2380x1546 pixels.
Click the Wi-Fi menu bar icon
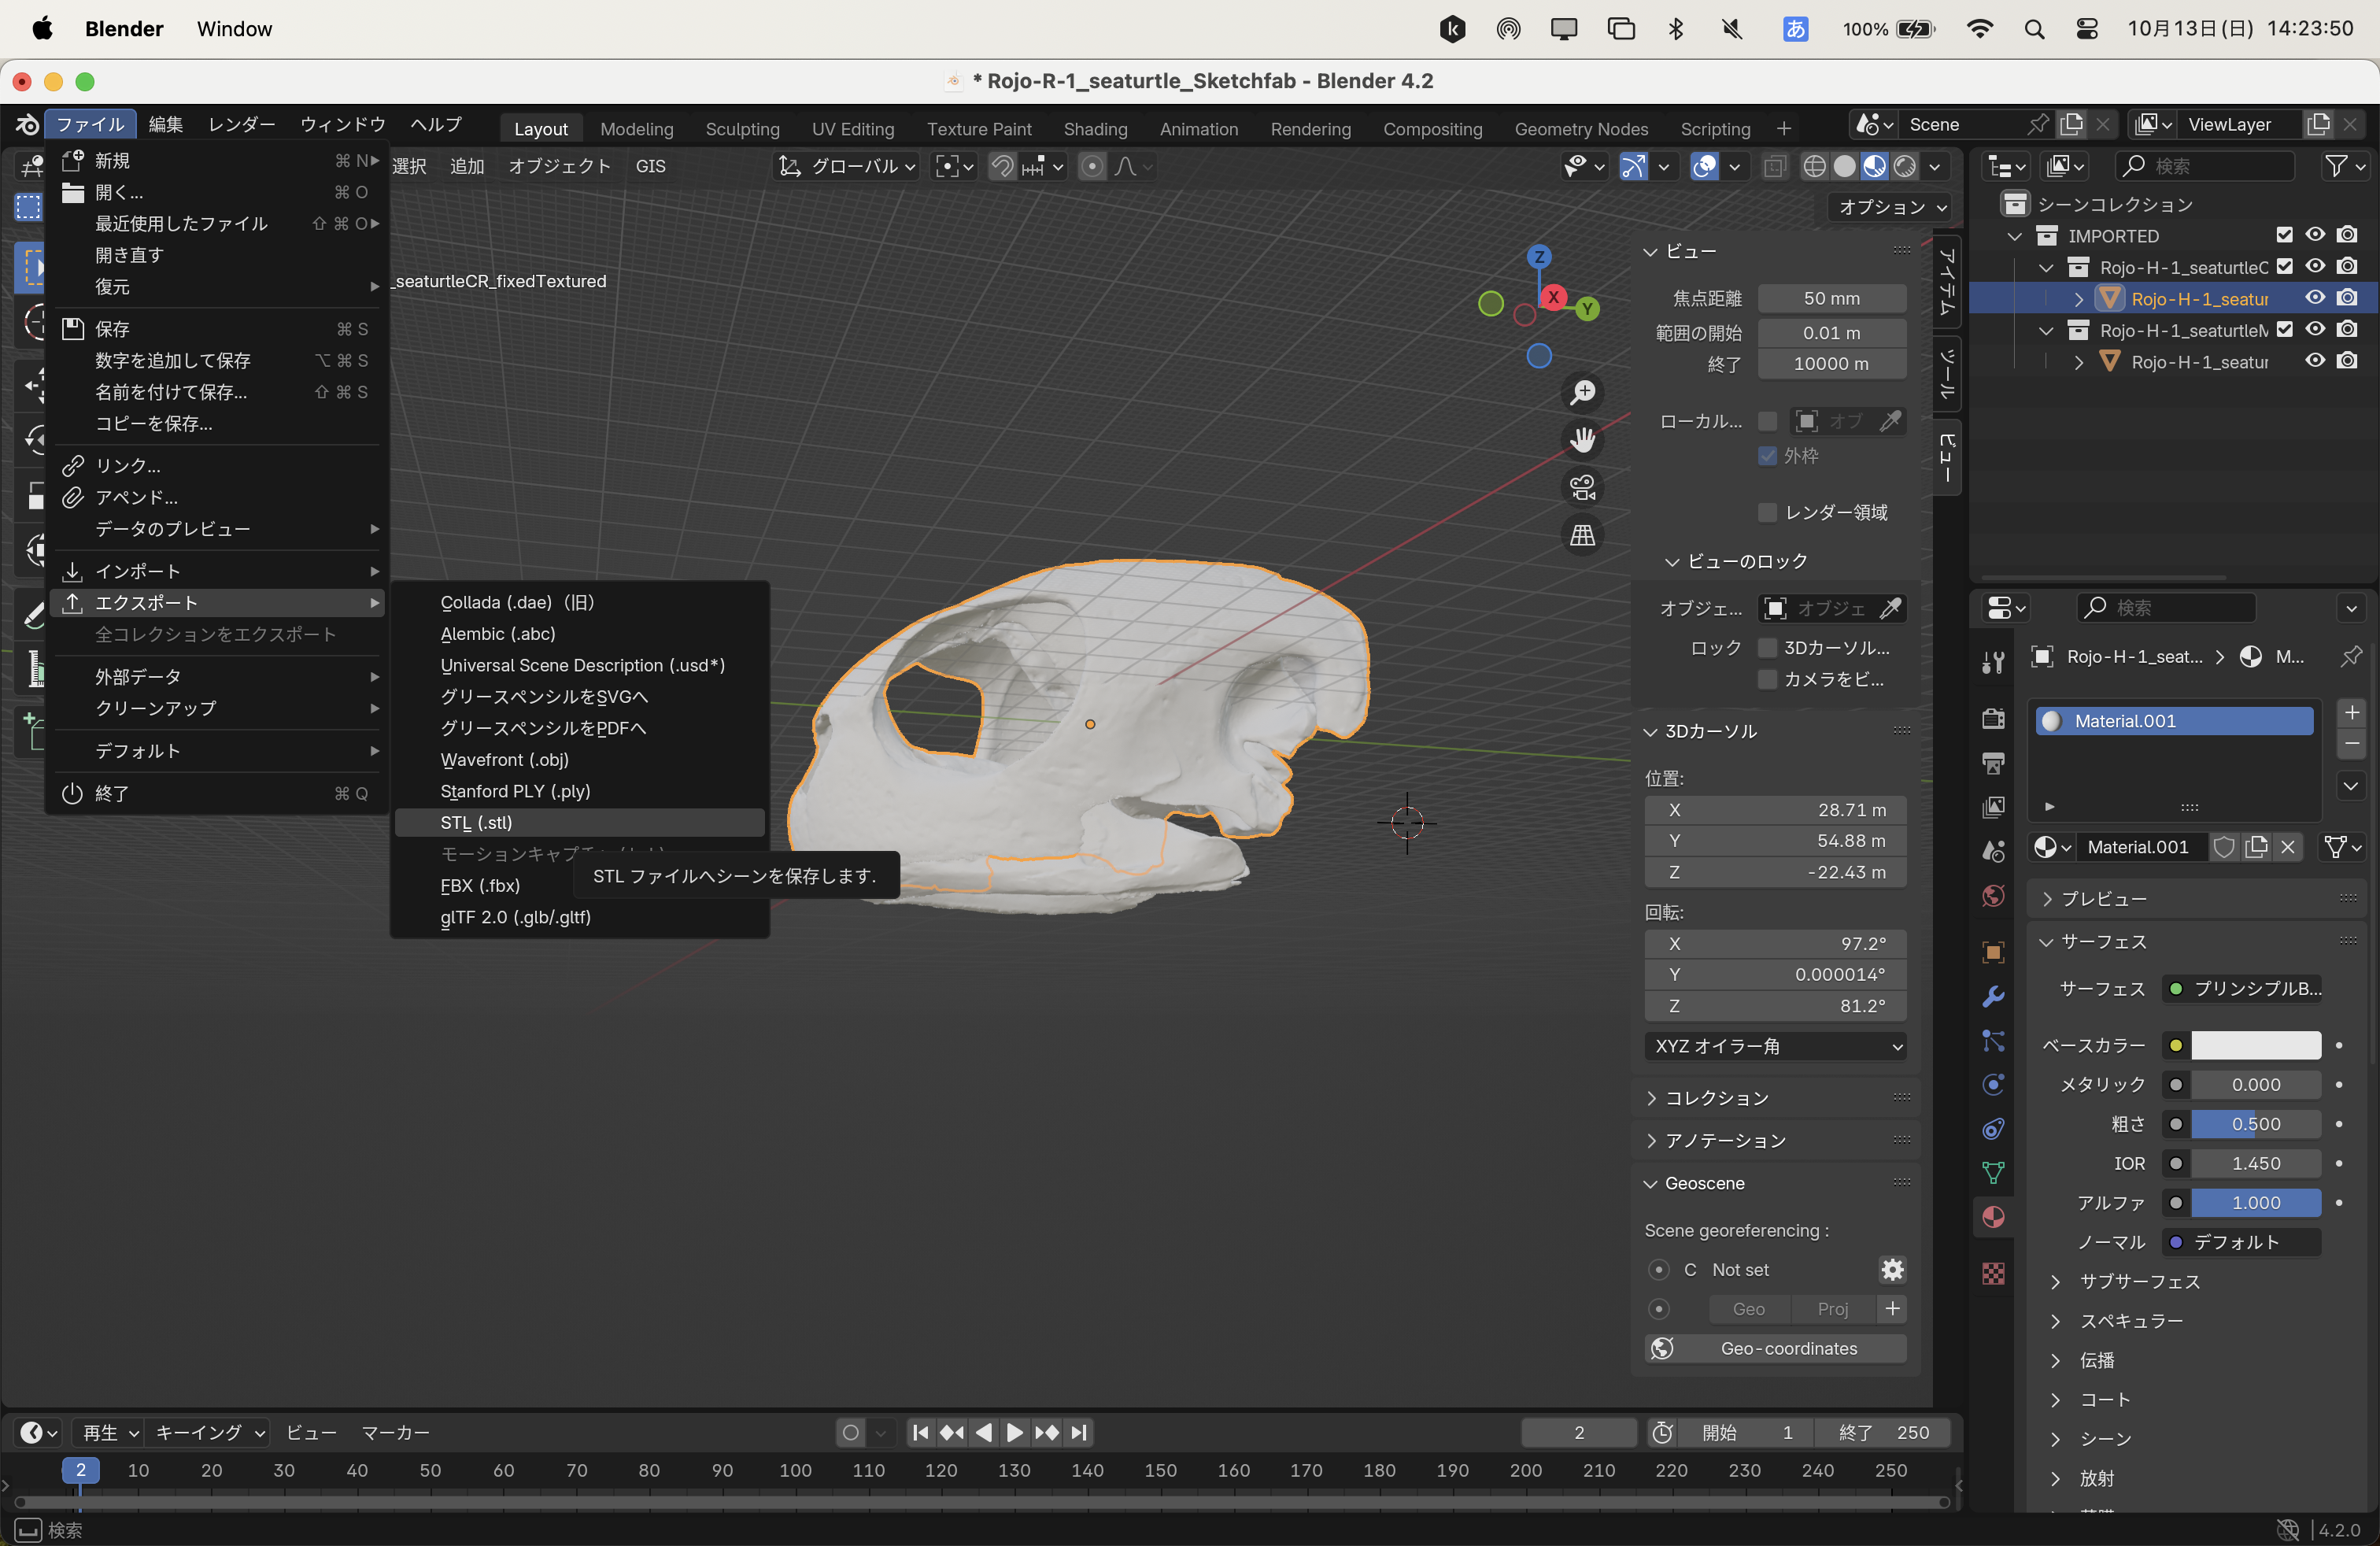(1979, 29)
